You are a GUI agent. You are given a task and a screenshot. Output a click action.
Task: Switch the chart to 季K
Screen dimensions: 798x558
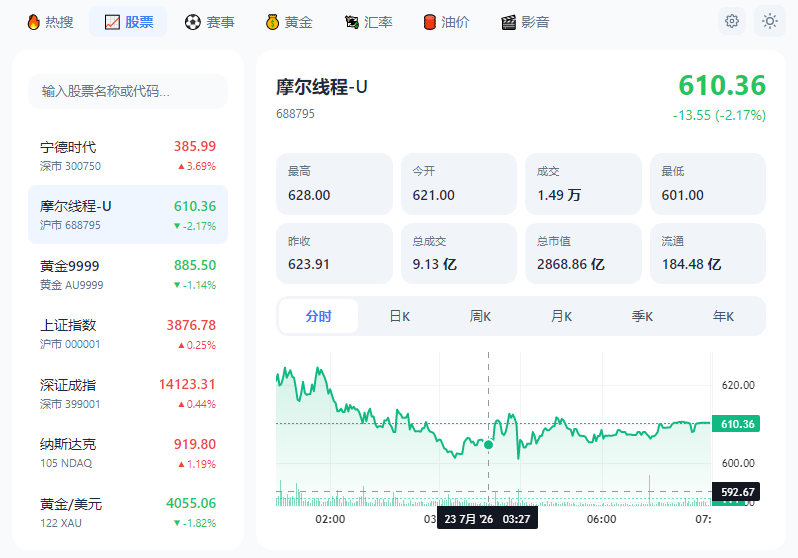pyautogui.click(x=642, y=316)
